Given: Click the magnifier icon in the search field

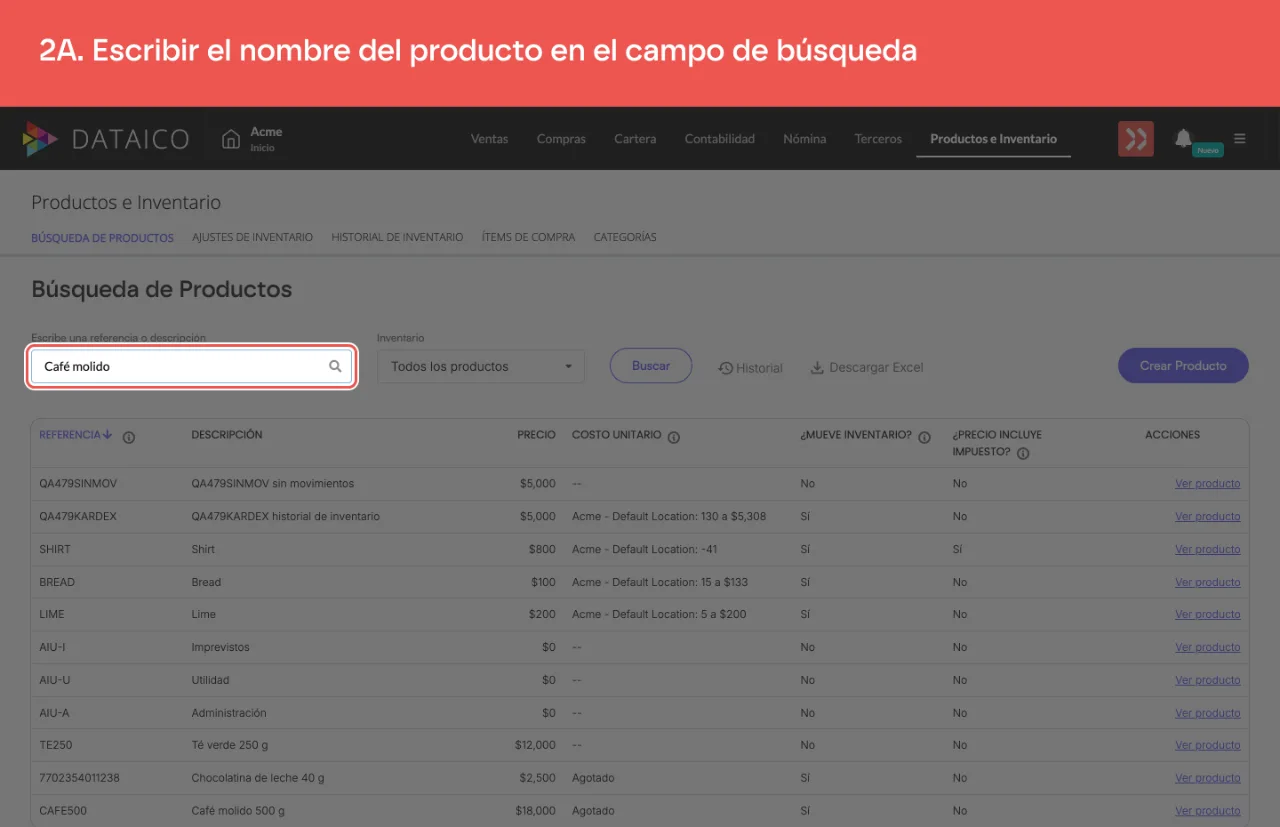Looking at the screenshot, I should click(335, 366).
